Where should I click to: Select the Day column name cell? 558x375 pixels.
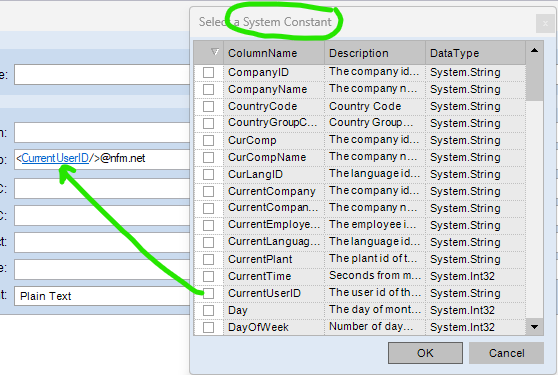coord(274,310)
